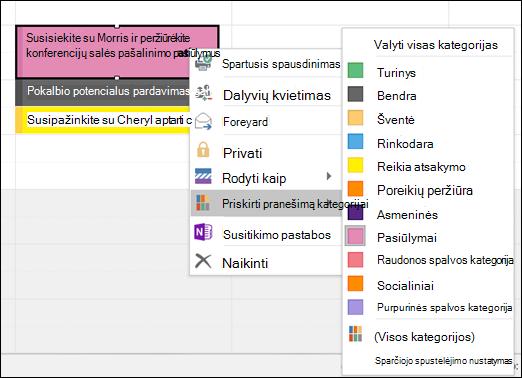Select the Poreikių peržiūra category label
This screenshot has width=522, height=378.
pos(425,191)
